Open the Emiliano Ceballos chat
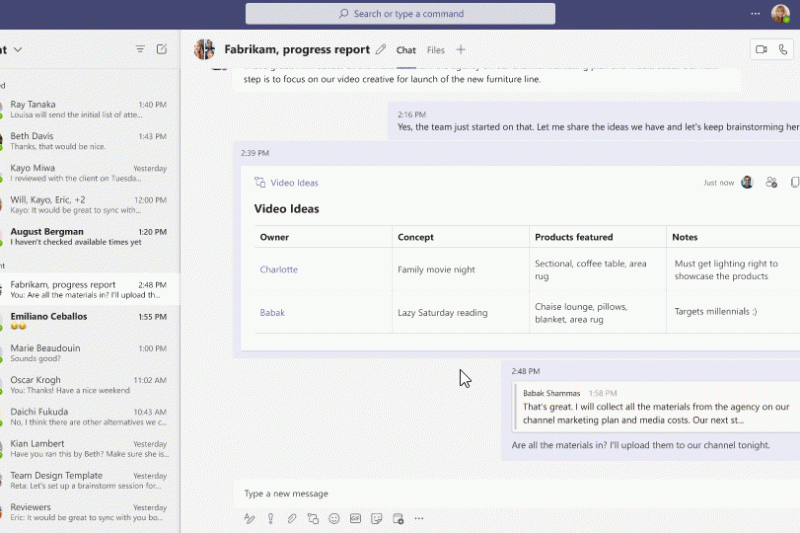 [x=90, y=321]
